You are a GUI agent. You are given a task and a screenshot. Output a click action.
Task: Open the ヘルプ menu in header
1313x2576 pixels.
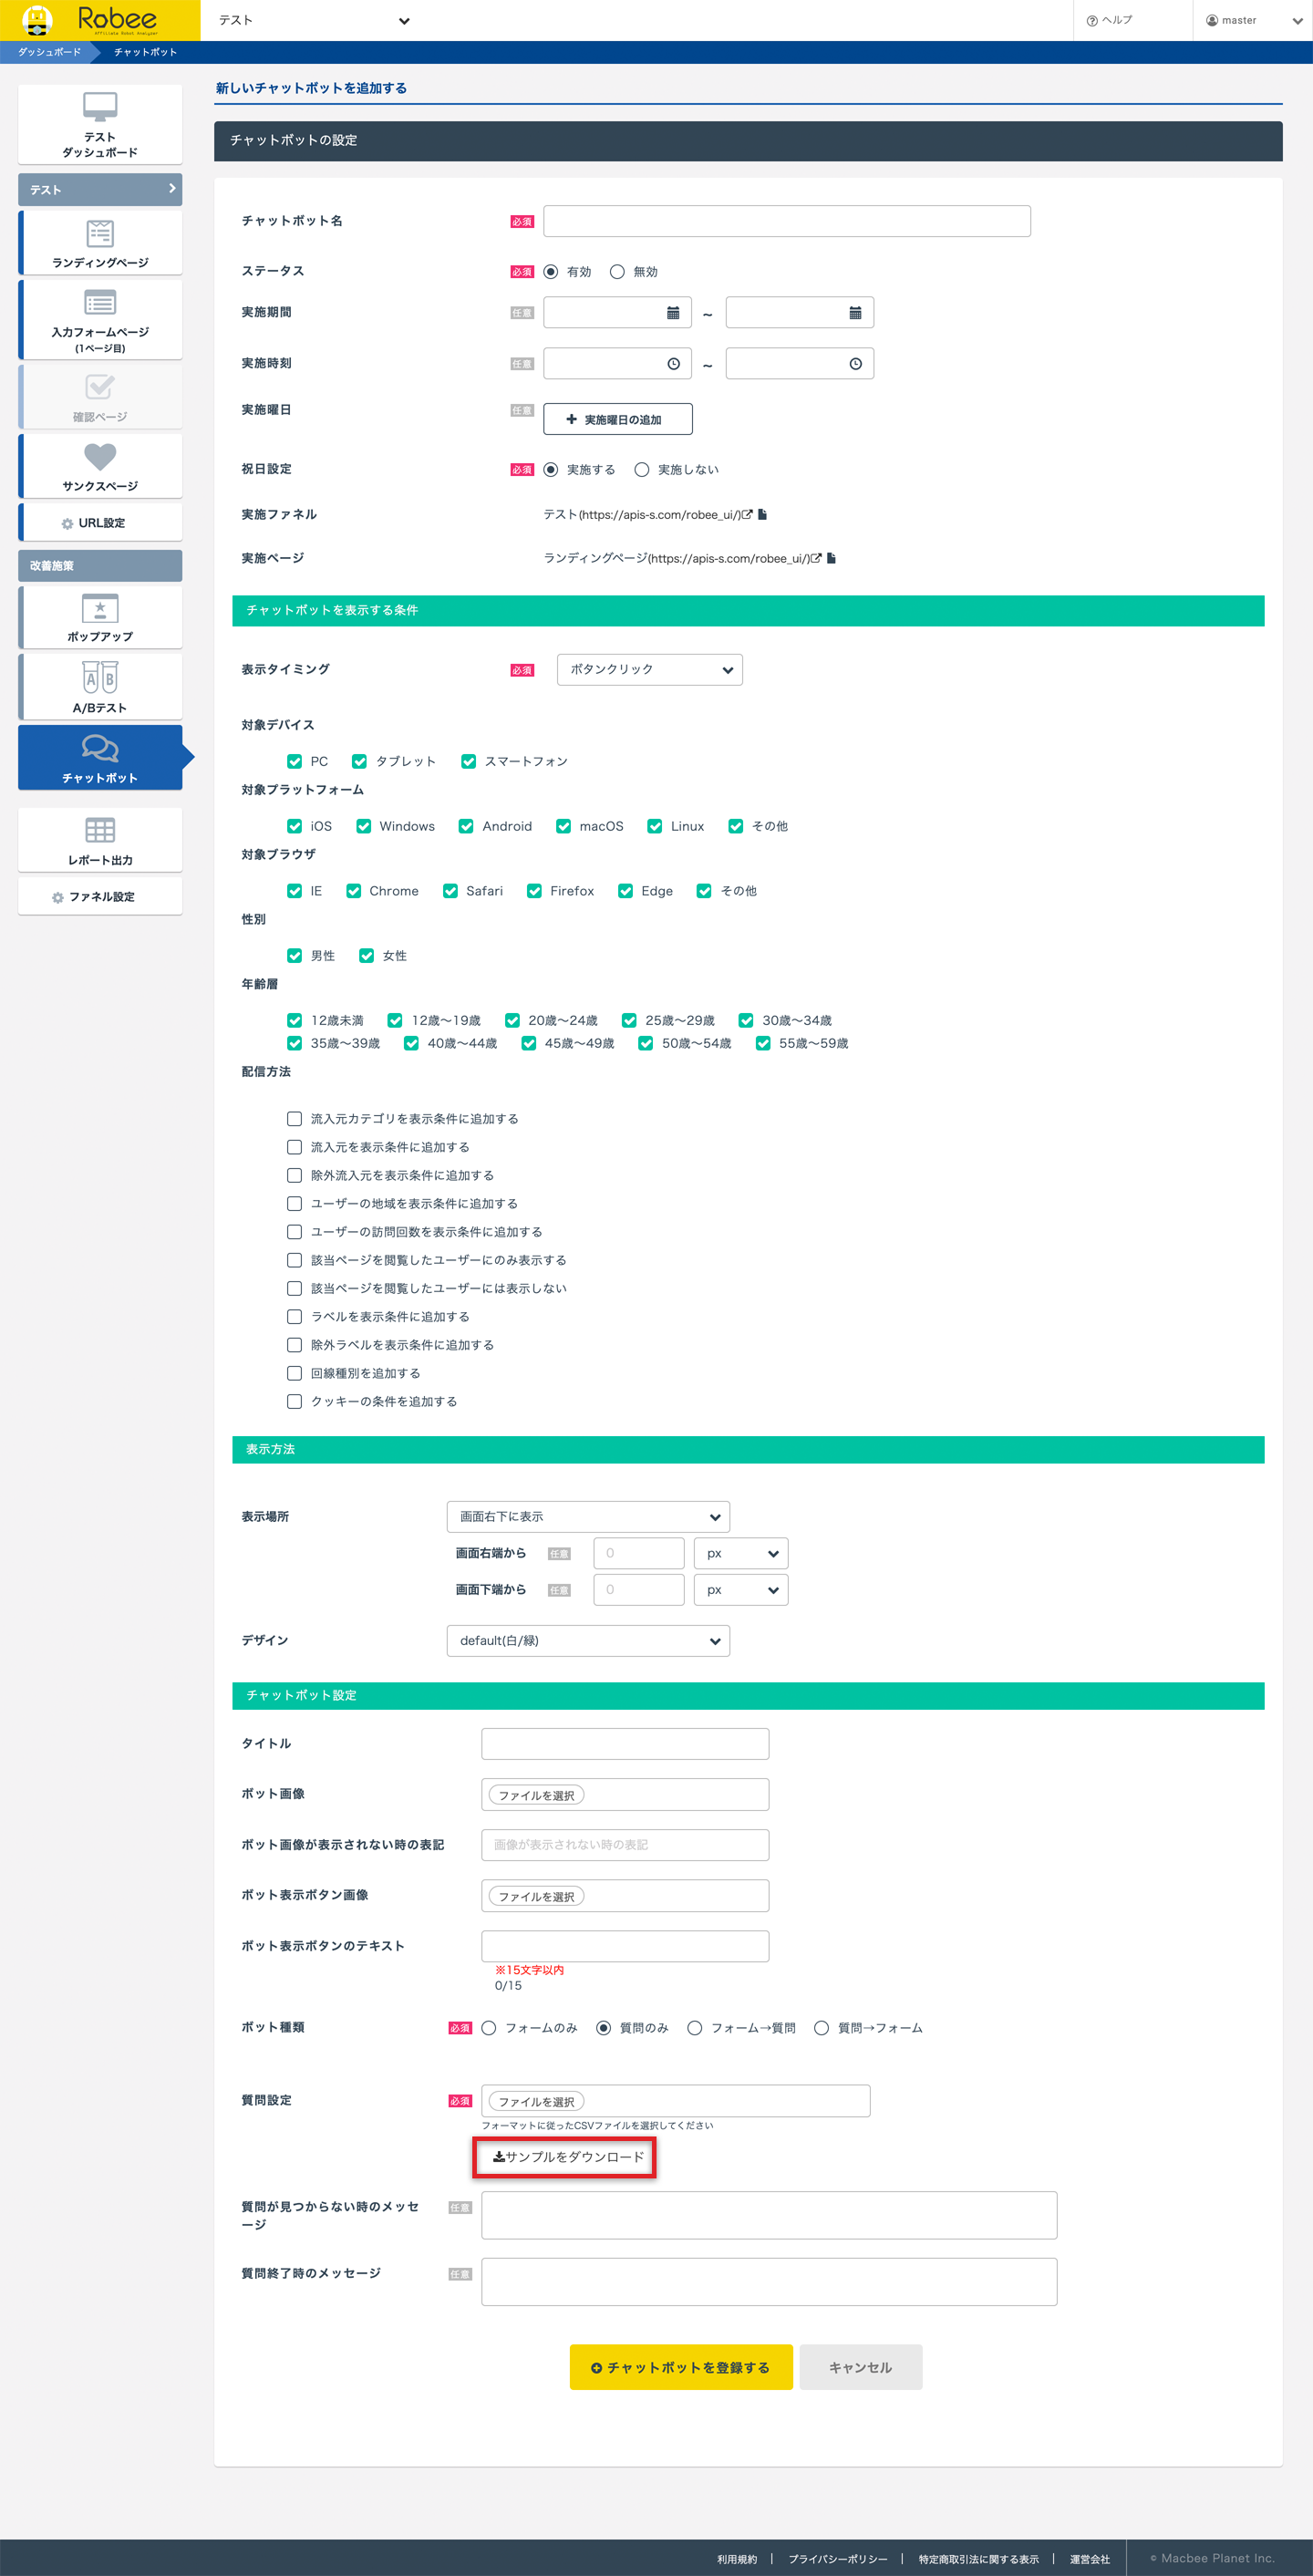1110,20
